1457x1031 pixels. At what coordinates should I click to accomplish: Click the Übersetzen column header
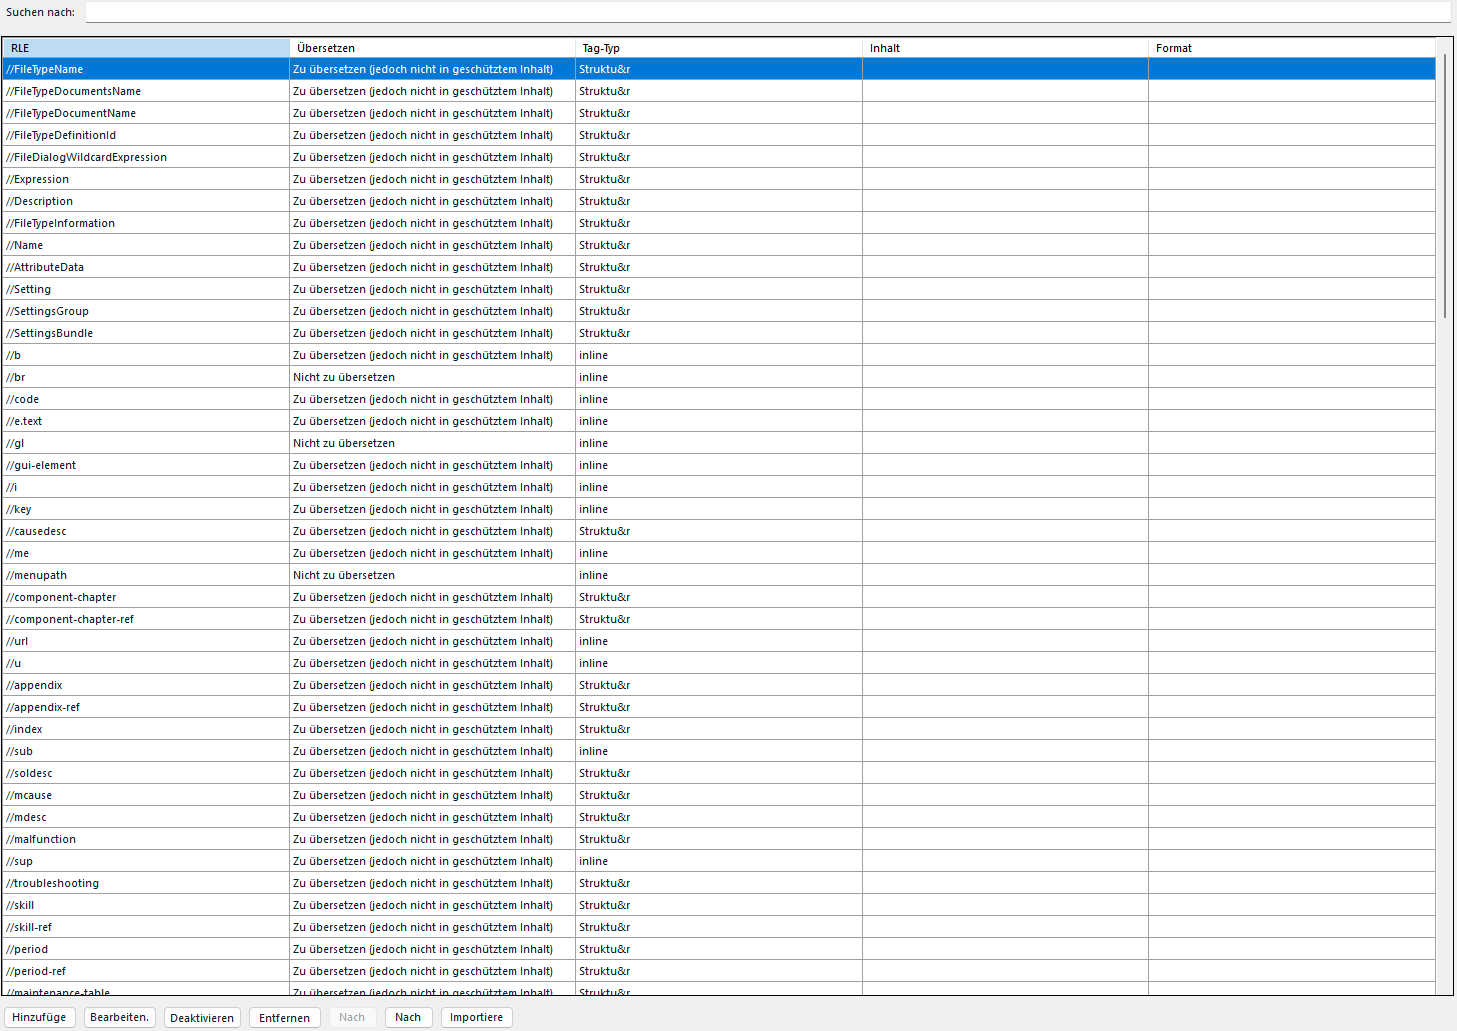430,47
